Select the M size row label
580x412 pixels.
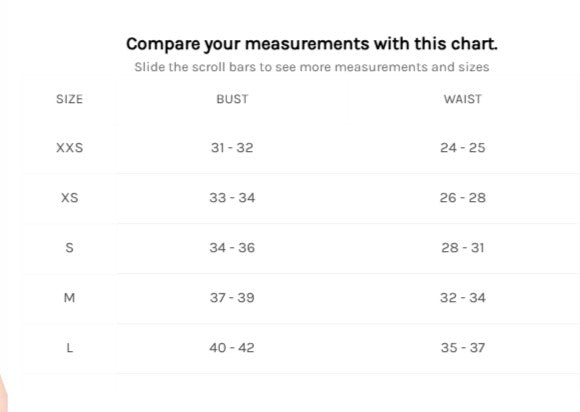70,297
